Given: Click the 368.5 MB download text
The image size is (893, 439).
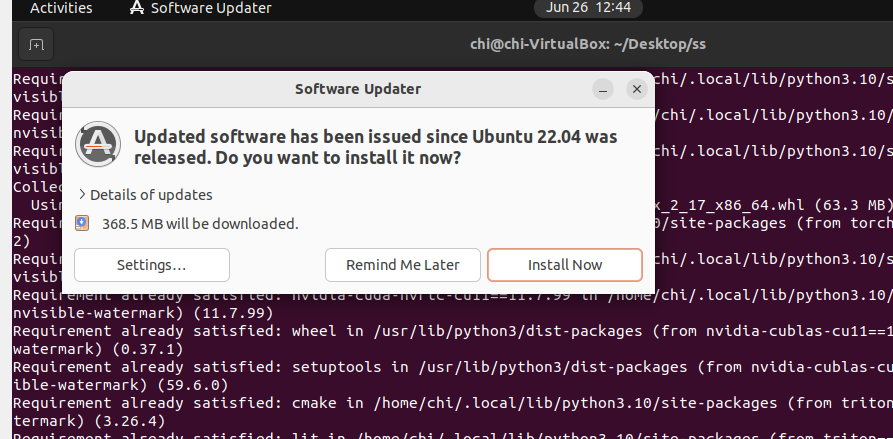Looking at the screenshot, I should click(x=200, y=223).
